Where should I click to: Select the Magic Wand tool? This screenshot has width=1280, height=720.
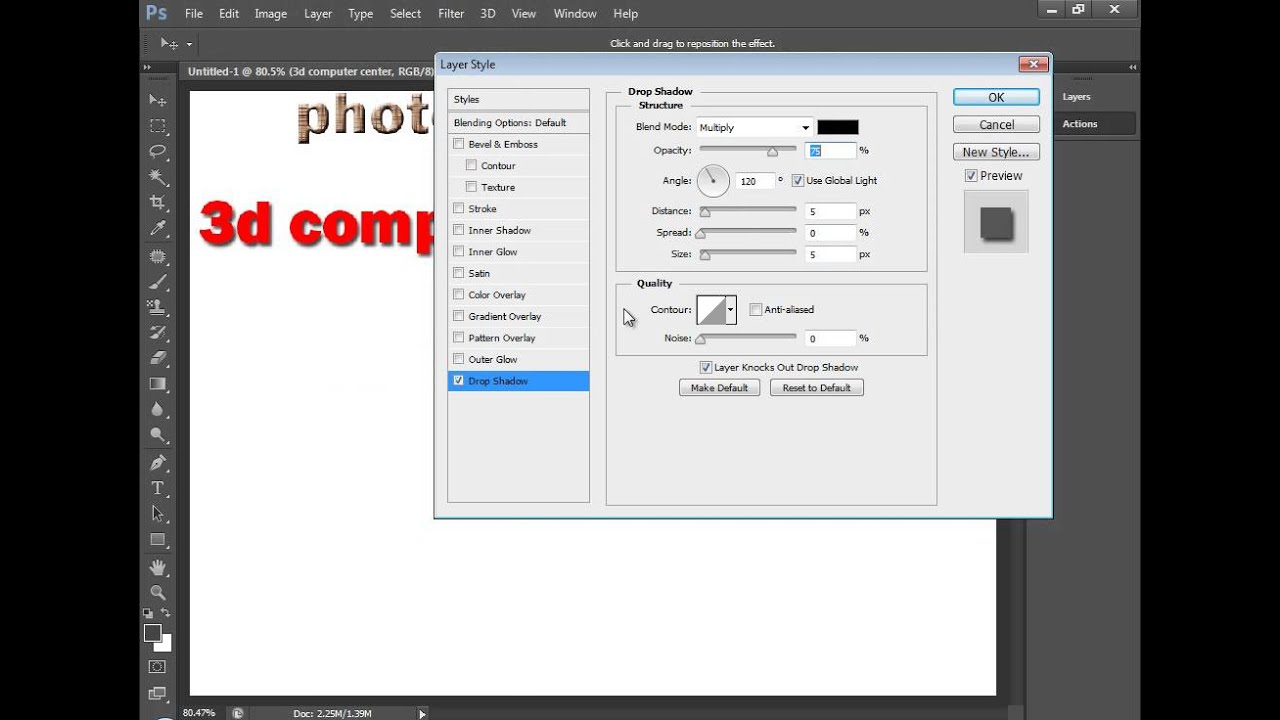(x=158, y=177)
